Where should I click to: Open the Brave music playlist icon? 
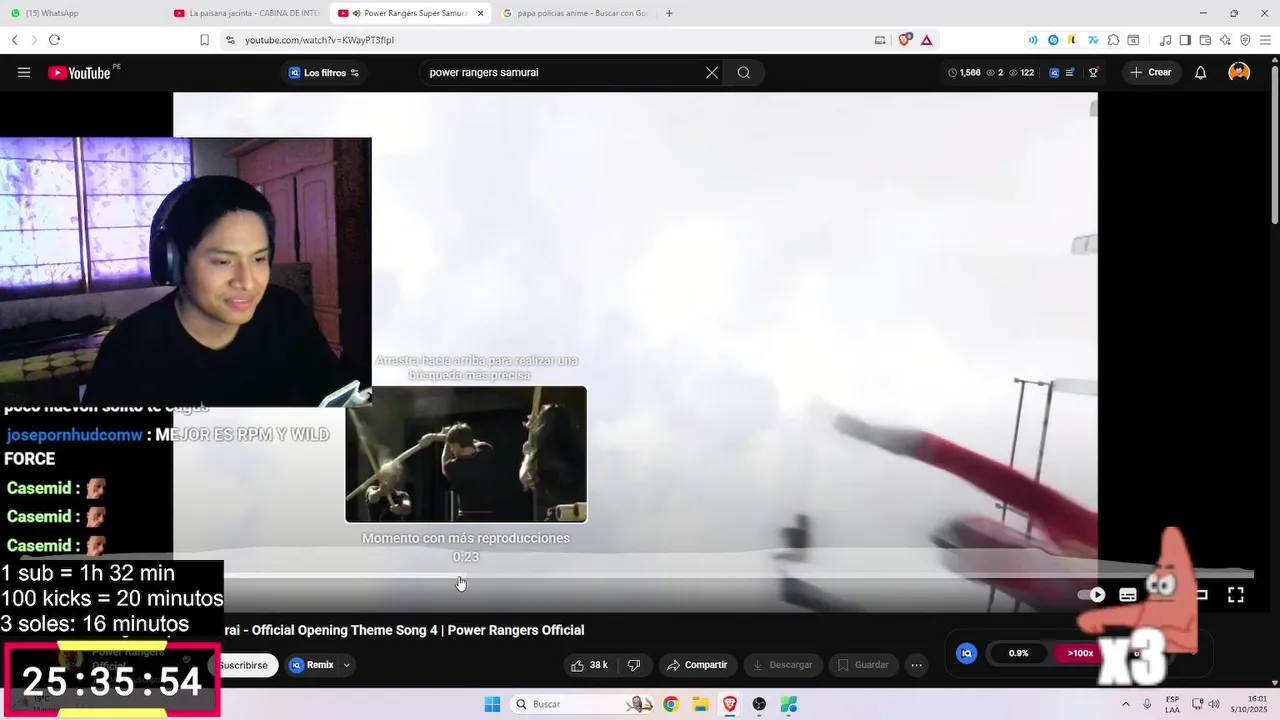click(1165, 40)
